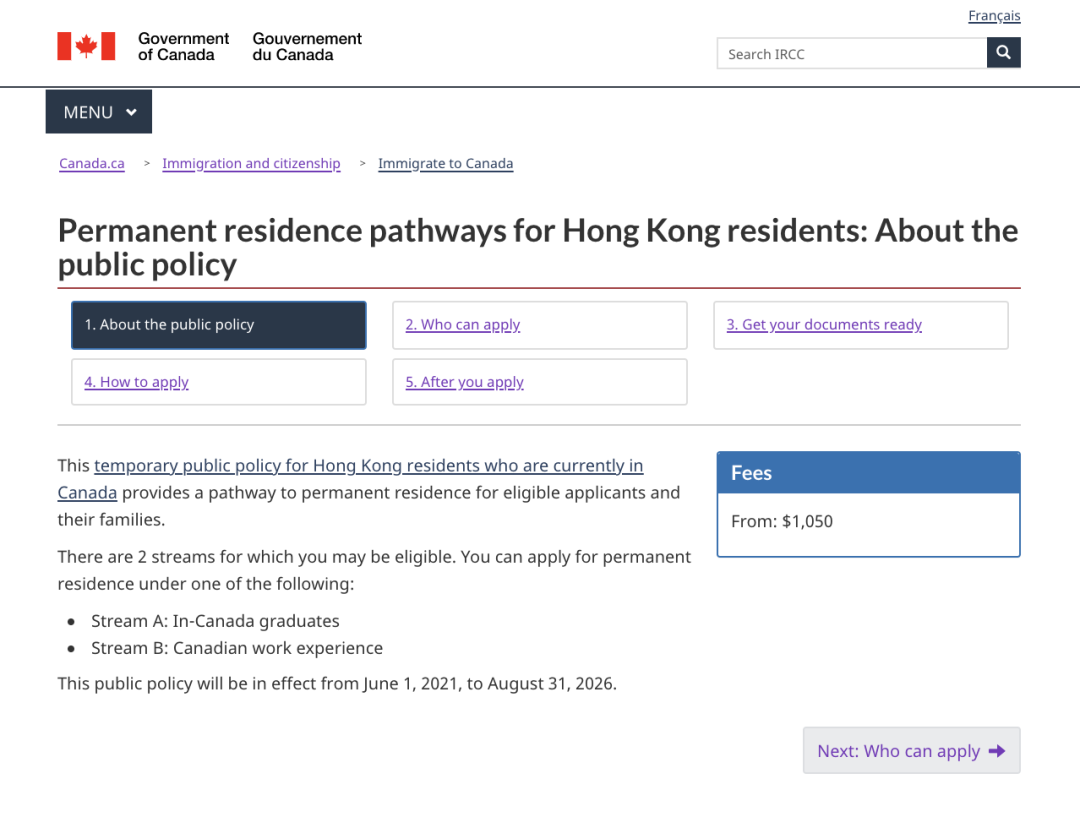Expand the MENU dropdown

click(98, 112)
